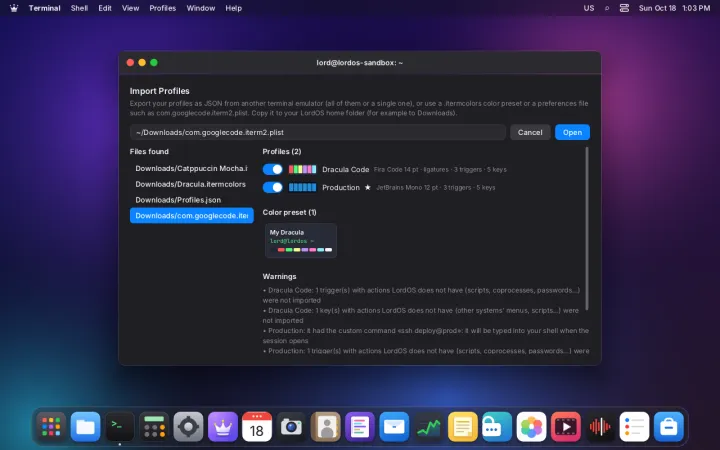Launch the Calculator from the dock

(154, 427)
